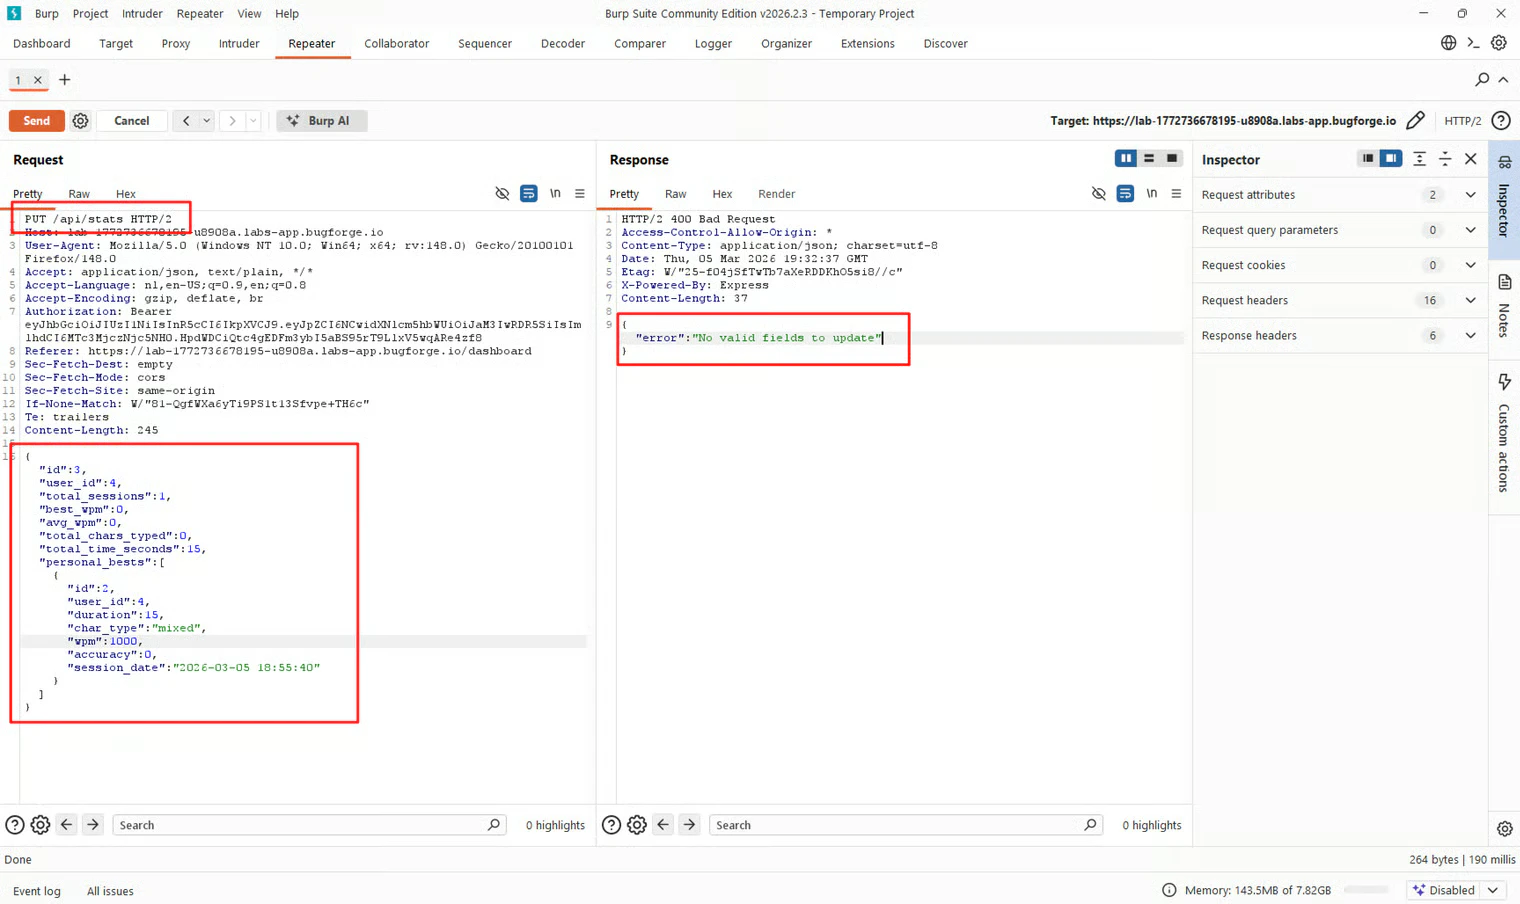1520x904 pixels.
Task: Open Response search help icon
Action: pos(611,825)
